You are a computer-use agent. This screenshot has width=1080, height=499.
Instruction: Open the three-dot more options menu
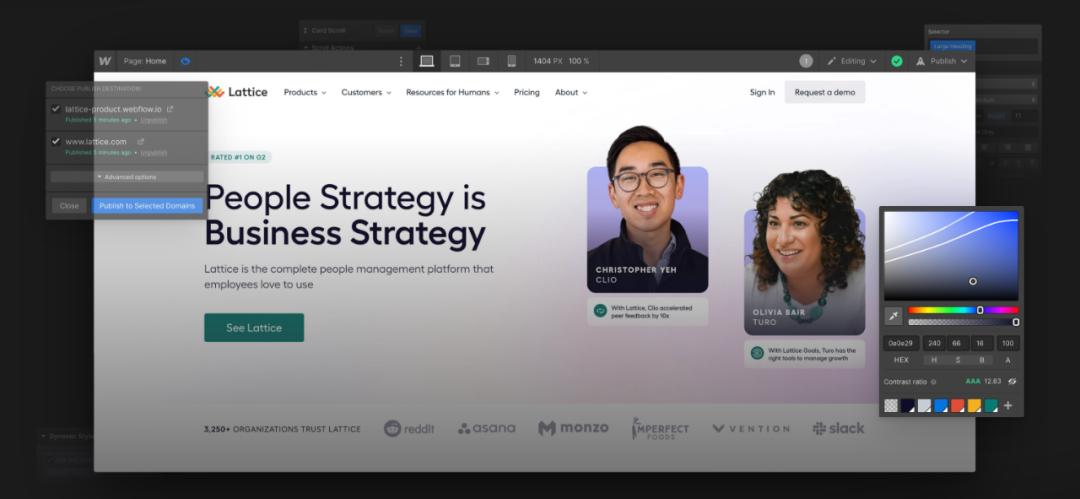click(401, 61)
